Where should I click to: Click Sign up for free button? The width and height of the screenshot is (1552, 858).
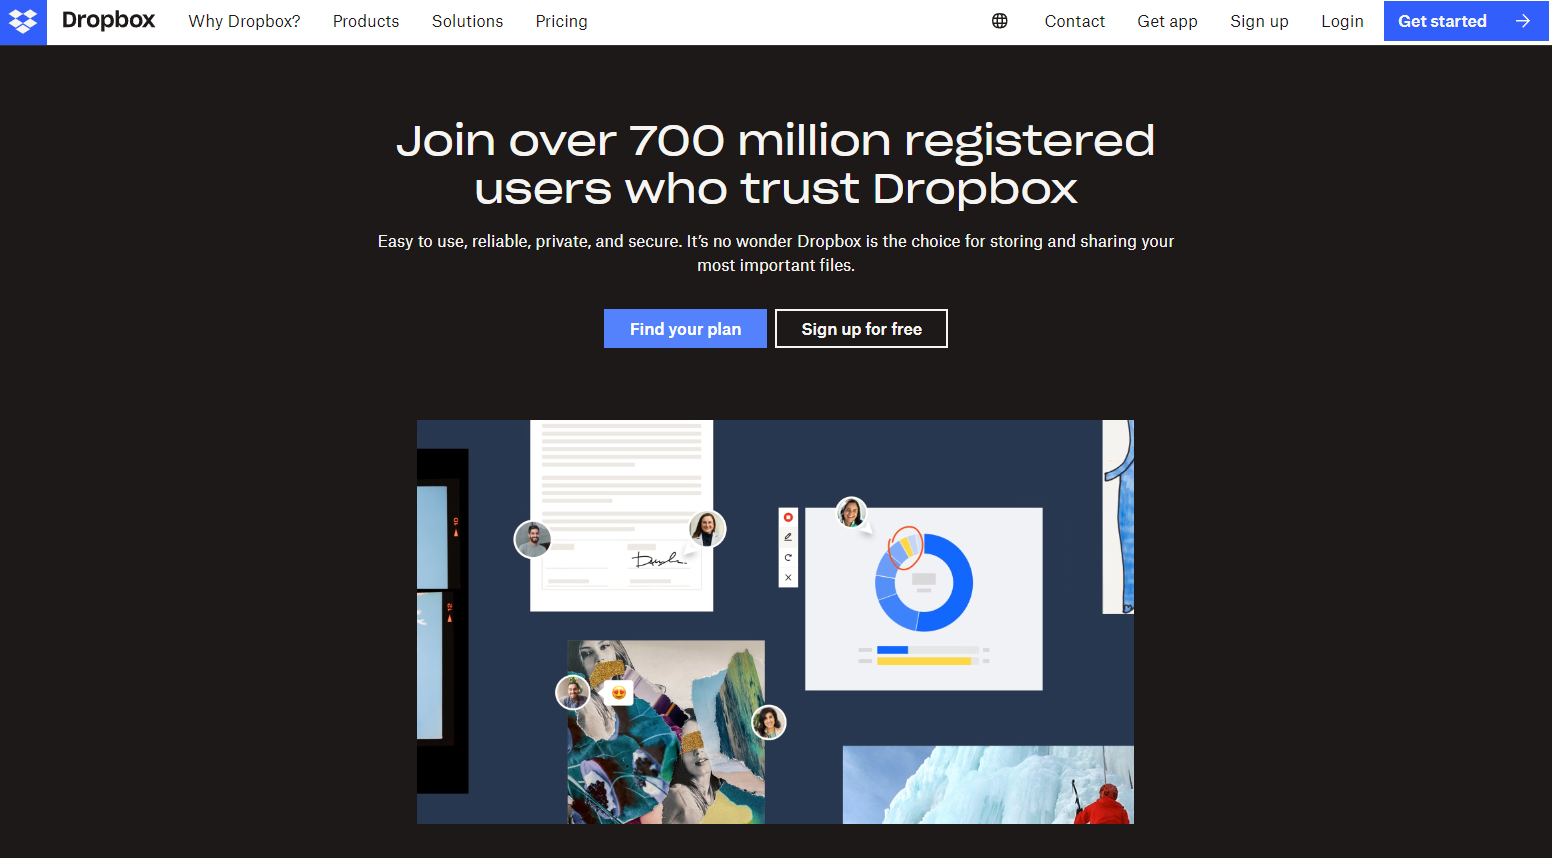pyautogui.click(x=861, y=329)
